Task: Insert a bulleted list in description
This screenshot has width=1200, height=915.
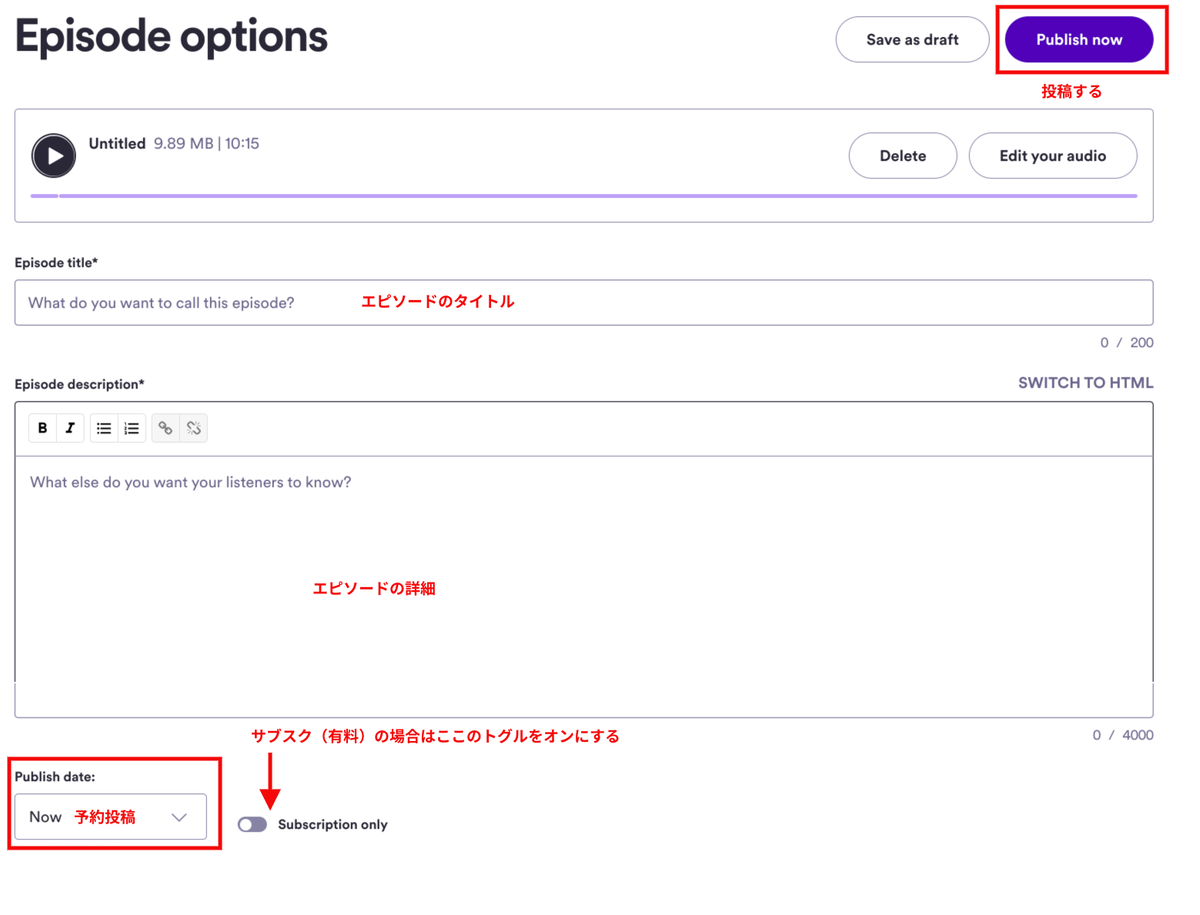Action: coord(104,428)
